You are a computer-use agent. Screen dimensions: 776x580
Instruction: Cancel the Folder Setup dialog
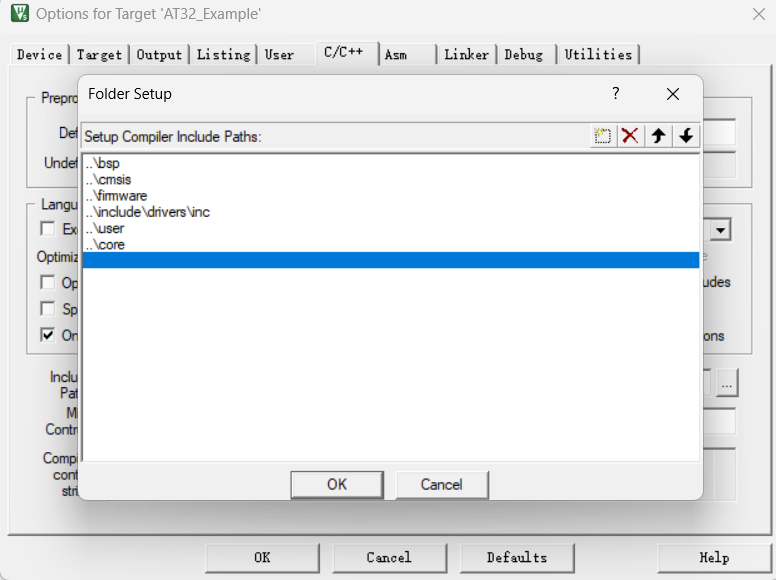(x=442, y=484)
